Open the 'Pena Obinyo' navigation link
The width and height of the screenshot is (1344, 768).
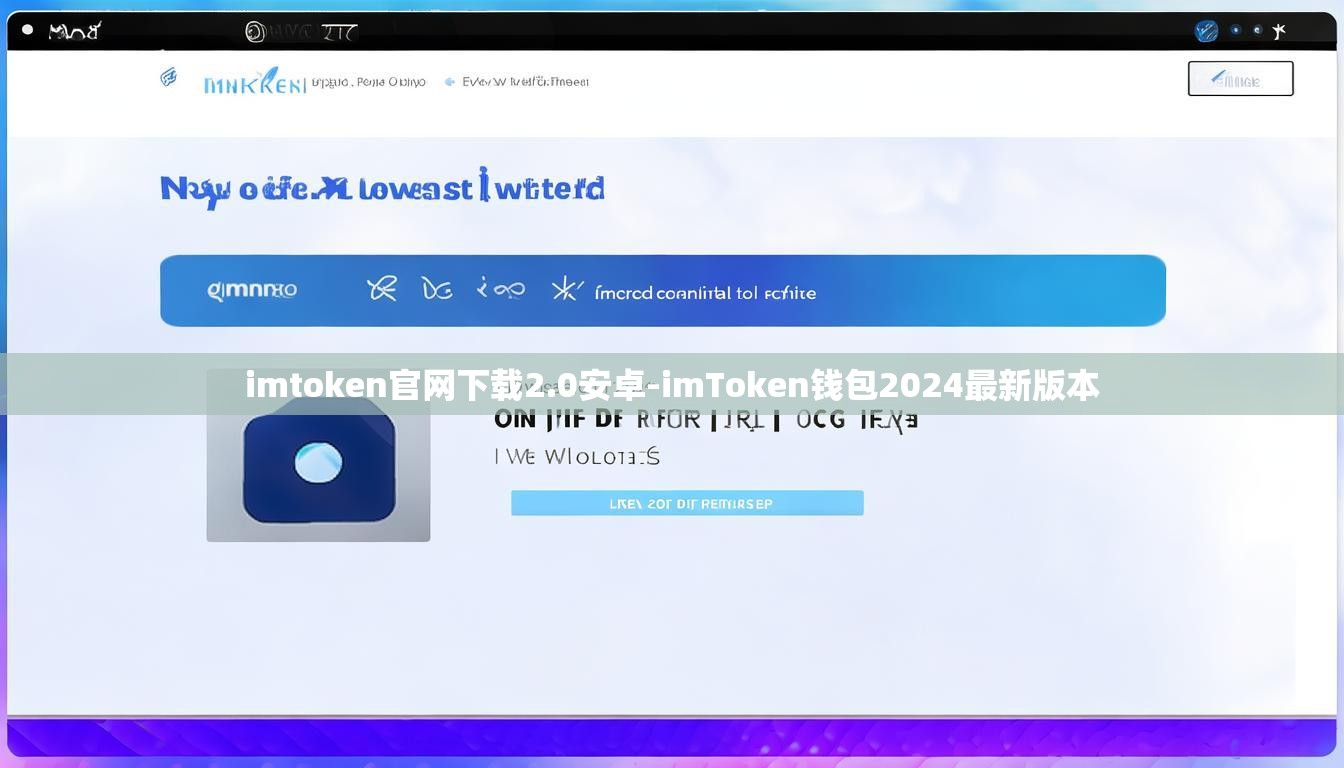(391, 82)
